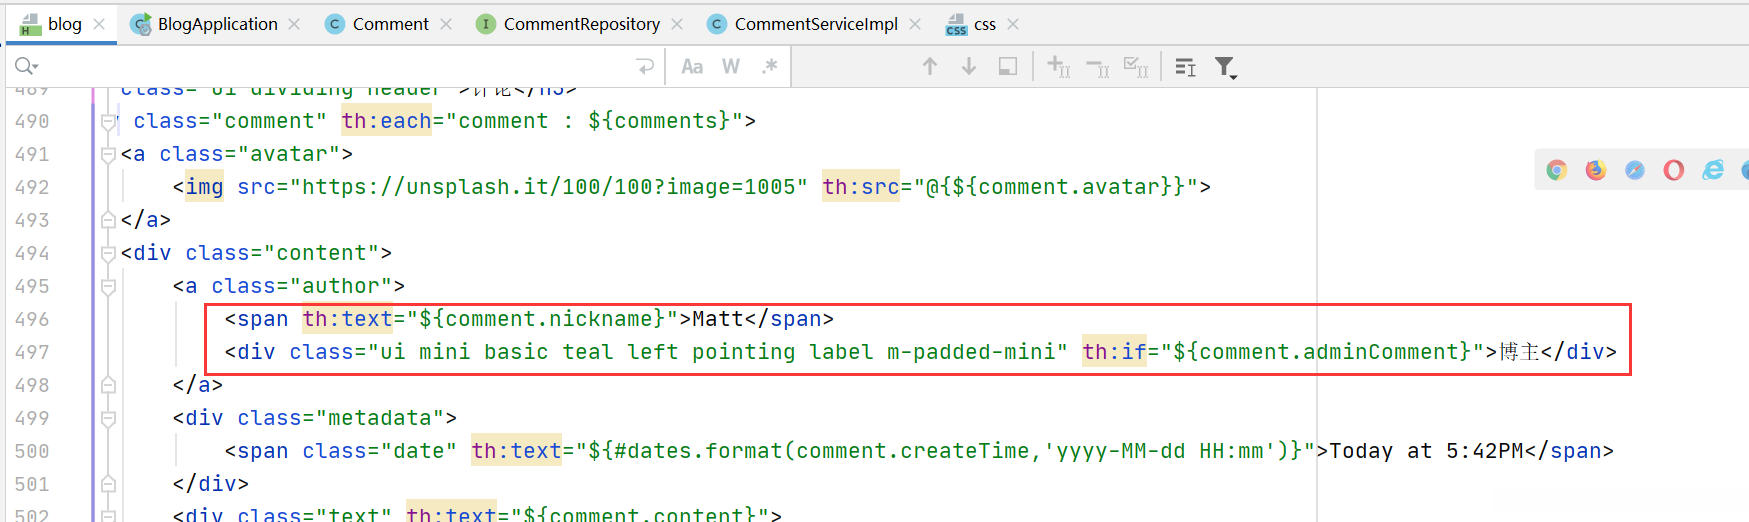
Task: Click class="avatar" on line 491
Action: tap(250, 154)
